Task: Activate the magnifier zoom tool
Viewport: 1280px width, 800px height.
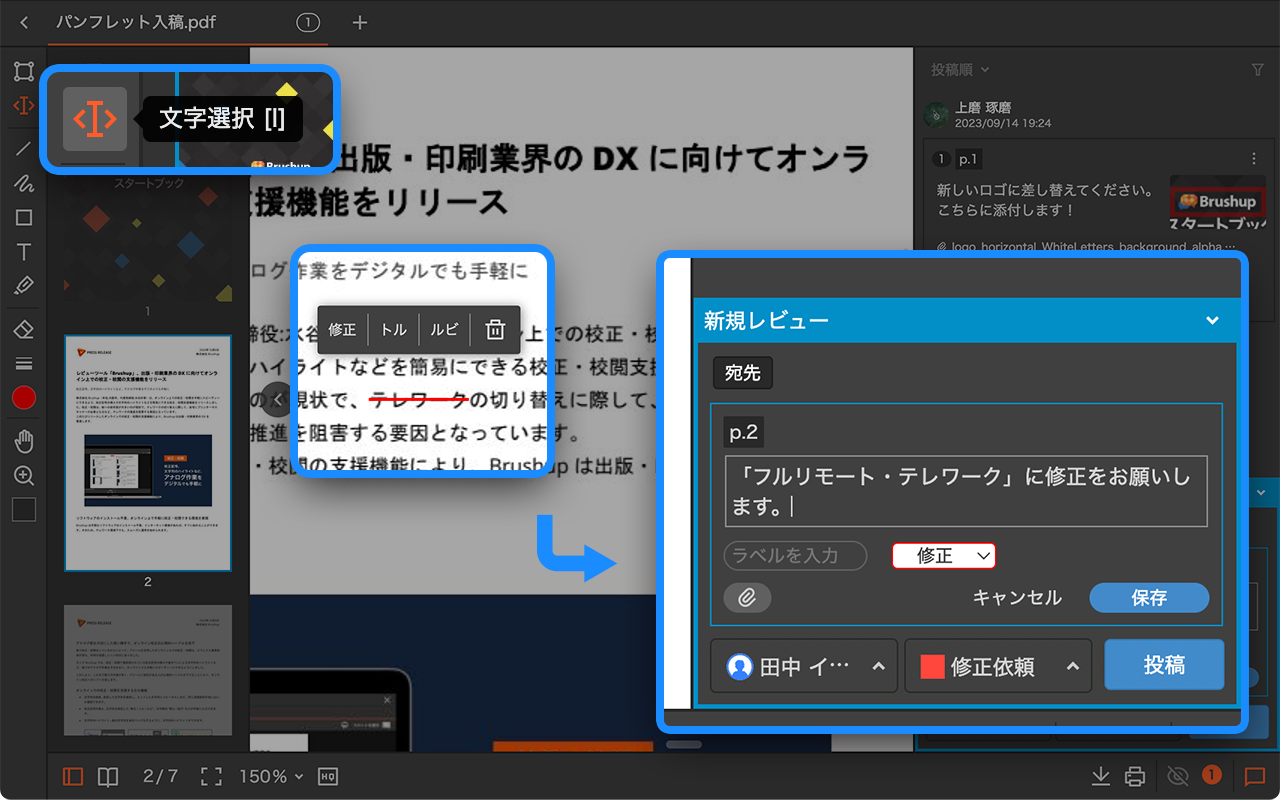Action: pos(24,476)
